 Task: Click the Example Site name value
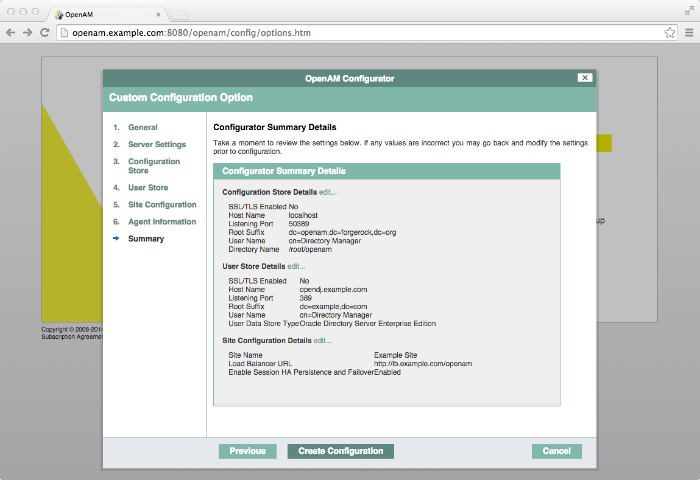(x=396, y=355)
